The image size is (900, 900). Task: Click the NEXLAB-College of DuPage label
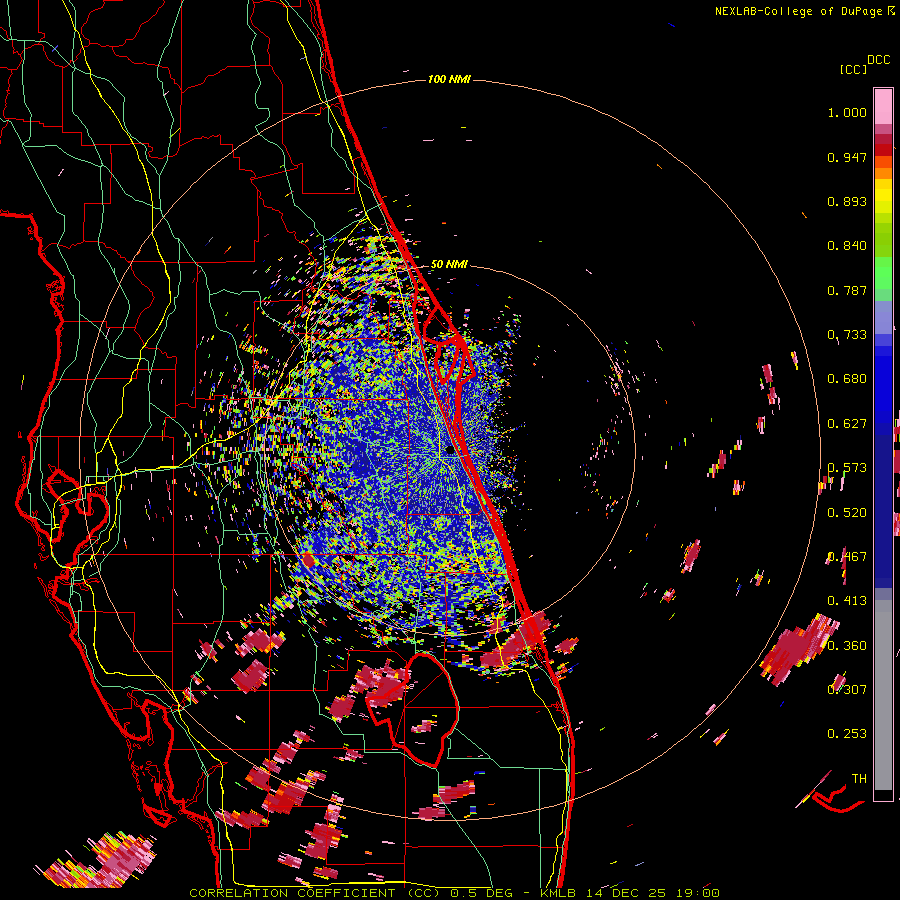[x=799, y=11]
